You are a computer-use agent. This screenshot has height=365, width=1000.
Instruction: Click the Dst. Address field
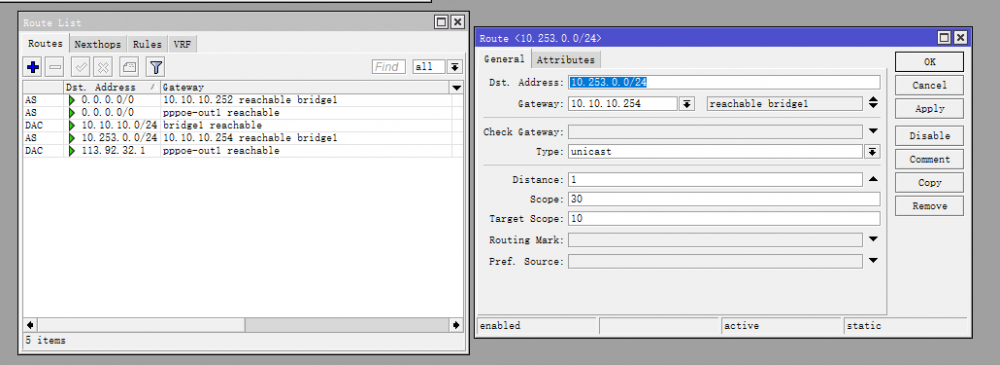[724, 82]
